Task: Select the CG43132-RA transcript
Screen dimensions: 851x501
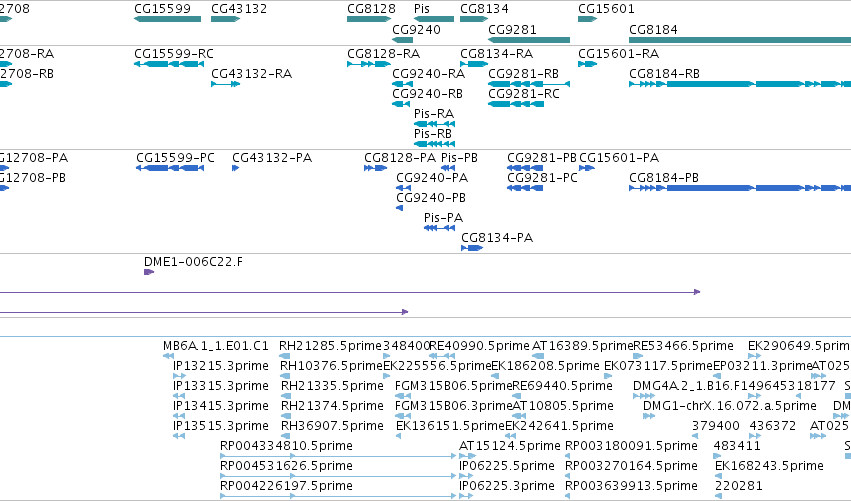Action: (x=226, y=84)
